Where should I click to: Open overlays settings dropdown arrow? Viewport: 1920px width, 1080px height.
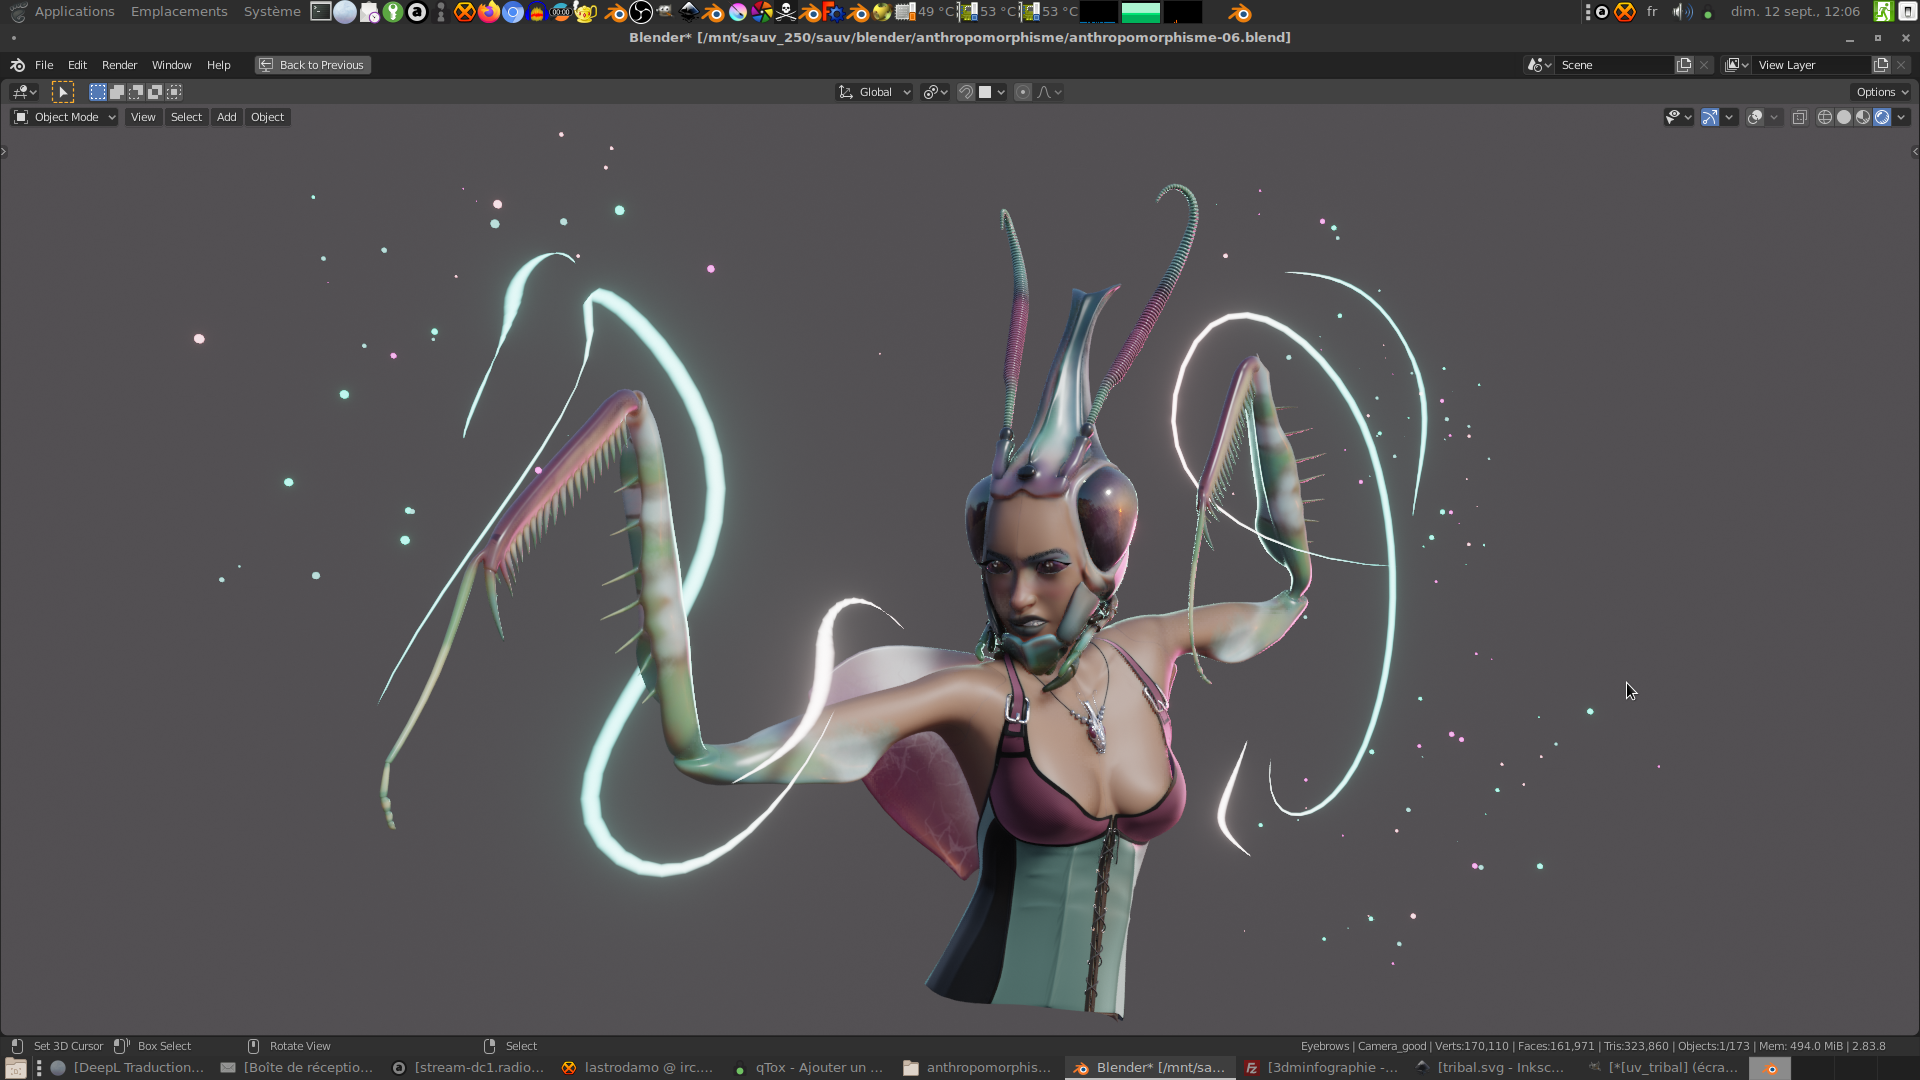(1774, 117)
